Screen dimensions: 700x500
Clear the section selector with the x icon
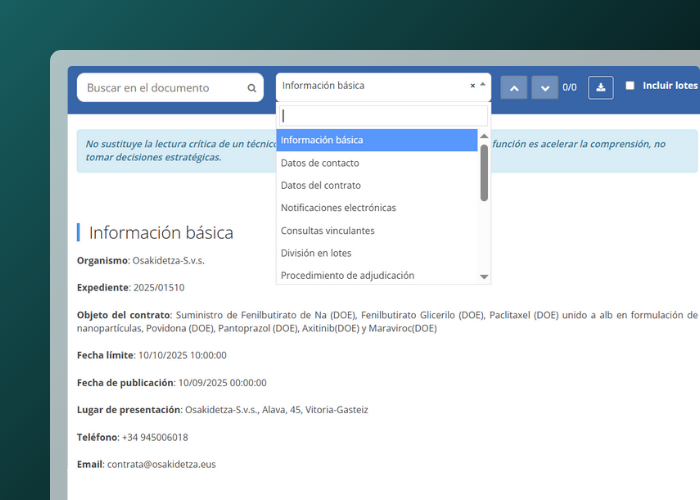click(472, 86)
